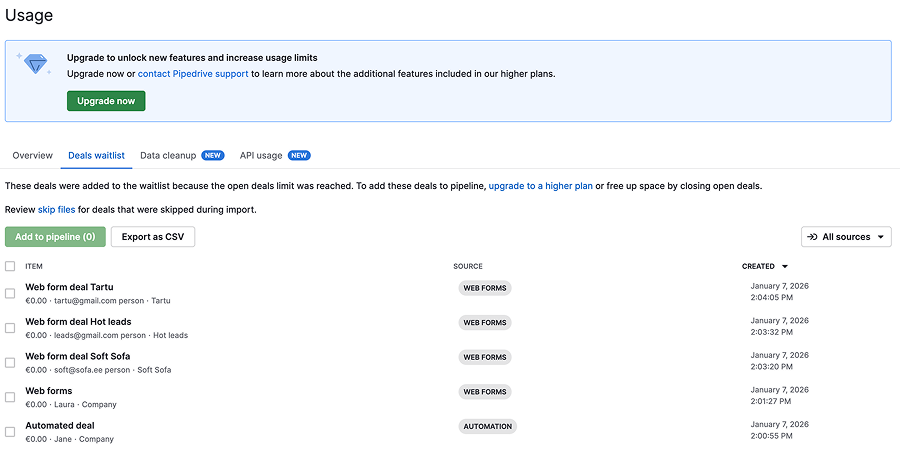The width and height of the screenshot is (900, 453).
Task: Click the diamond upgrade icon
Action: [x=37, y=64]
